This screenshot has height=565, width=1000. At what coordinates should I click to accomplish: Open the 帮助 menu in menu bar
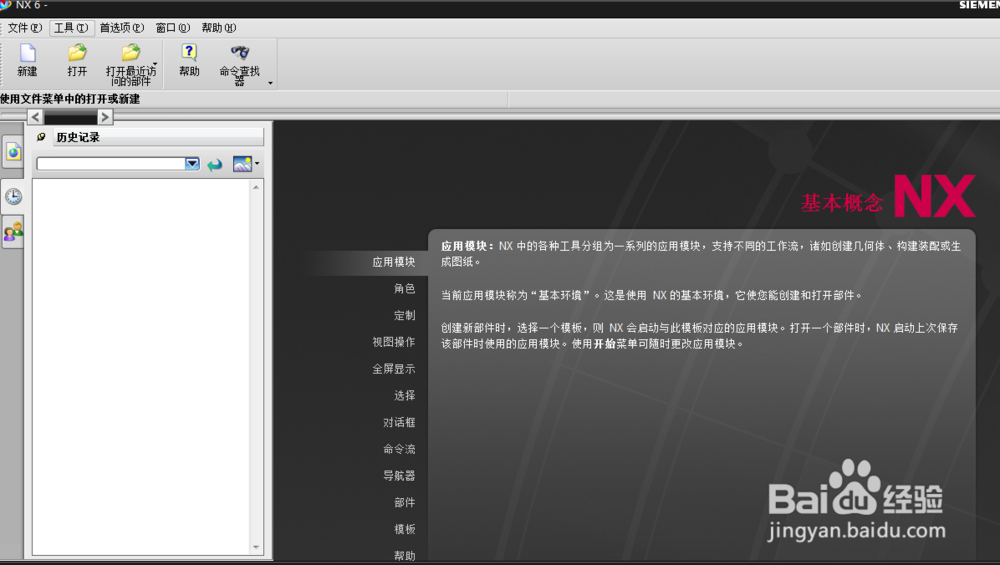tap(219, 28)
